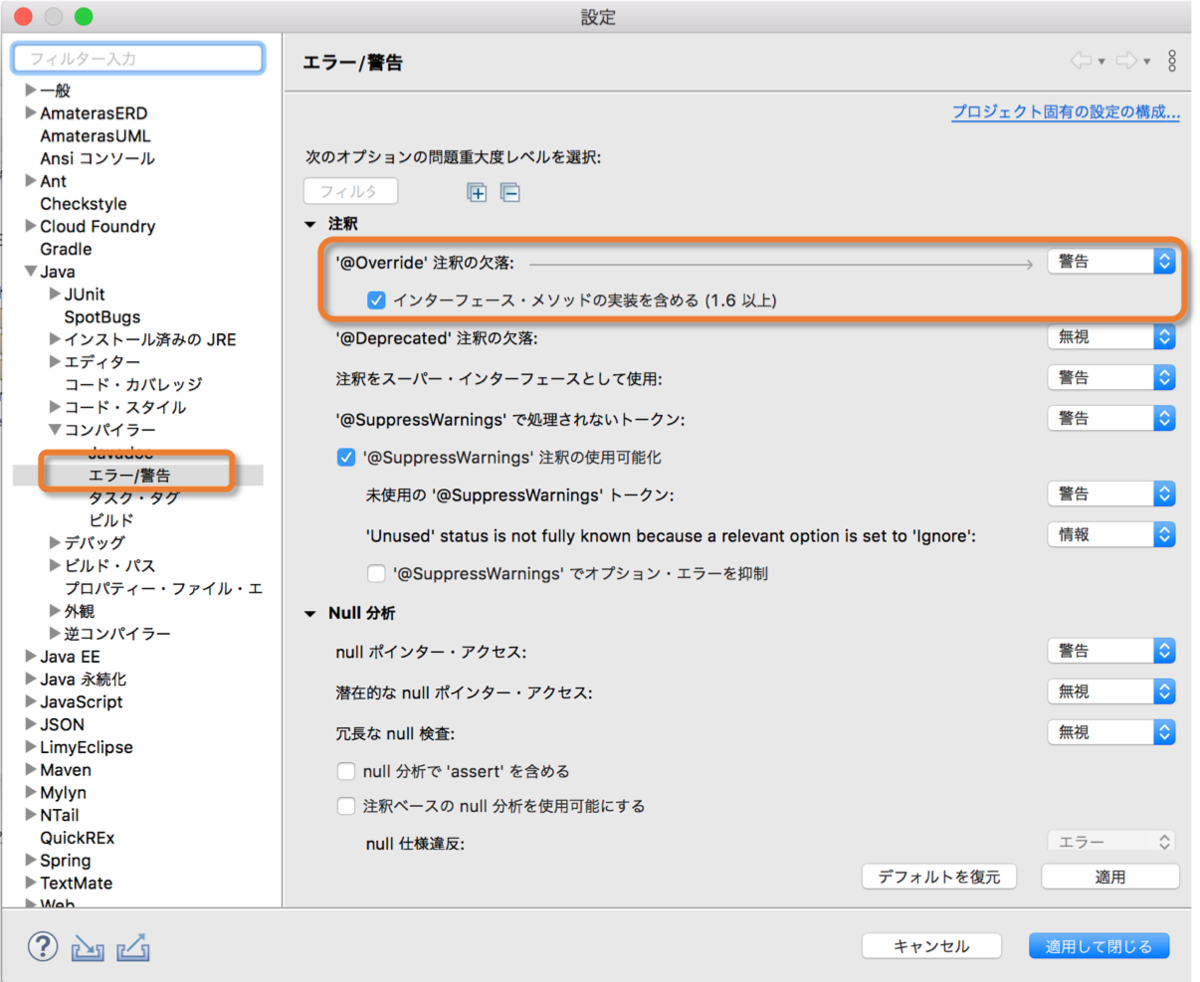Open プロジェクト固有の設定の構成 link
This screenshot has height=982, width=1200.
pos(1065,113)
